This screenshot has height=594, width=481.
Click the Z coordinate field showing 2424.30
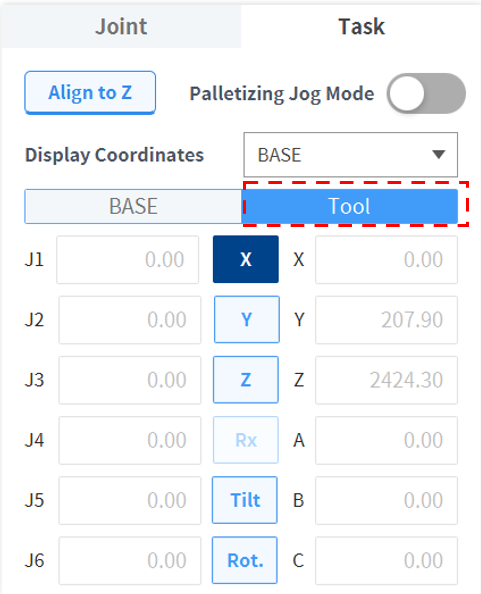pos(386,380)
